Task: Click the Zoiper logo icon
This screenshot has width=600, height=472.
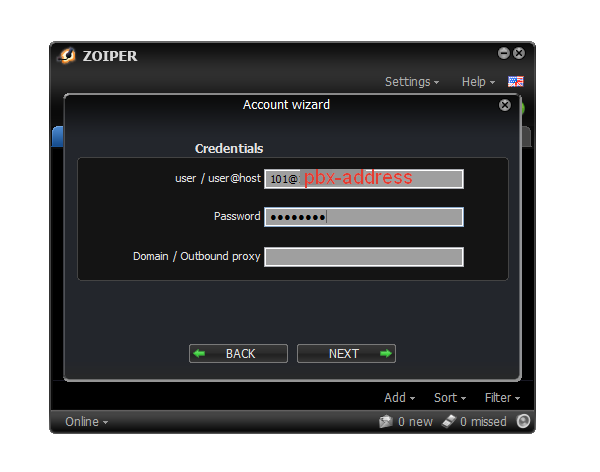Action: point(68,56)
